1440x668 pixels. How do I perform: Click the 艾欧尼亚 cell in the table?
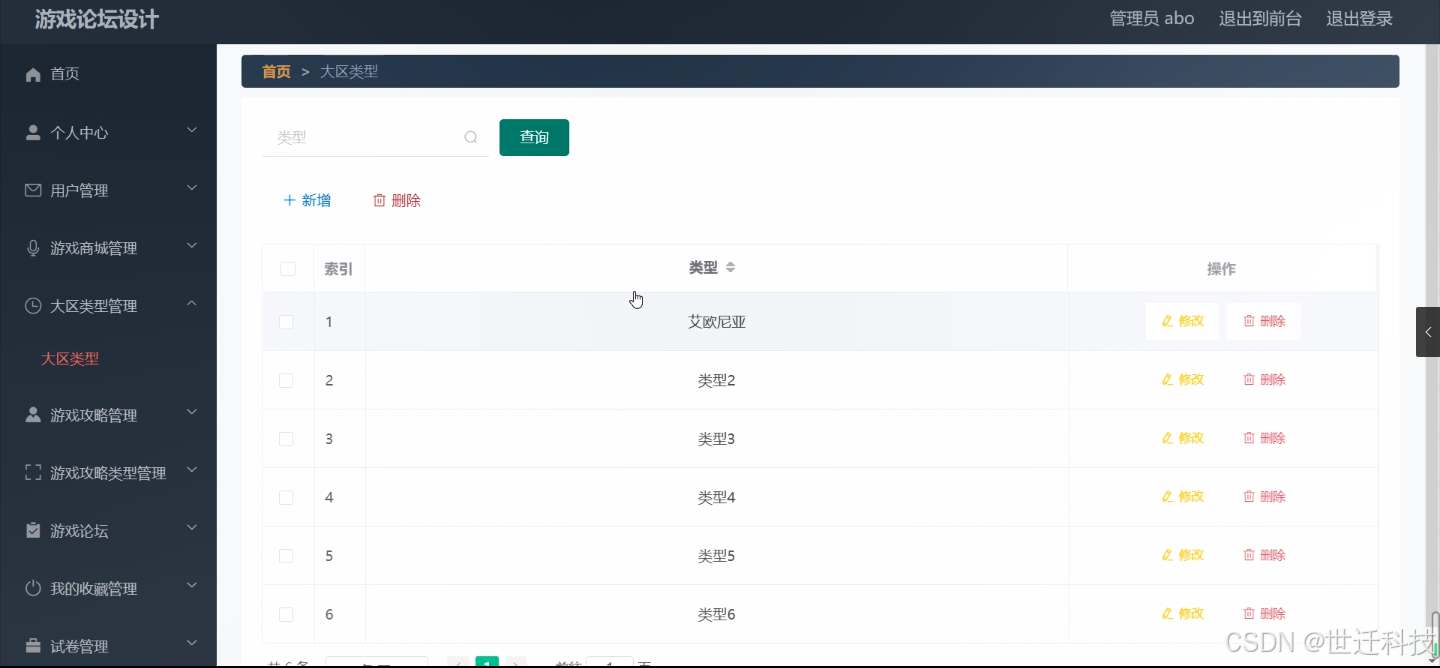click(x=717, y=322)
